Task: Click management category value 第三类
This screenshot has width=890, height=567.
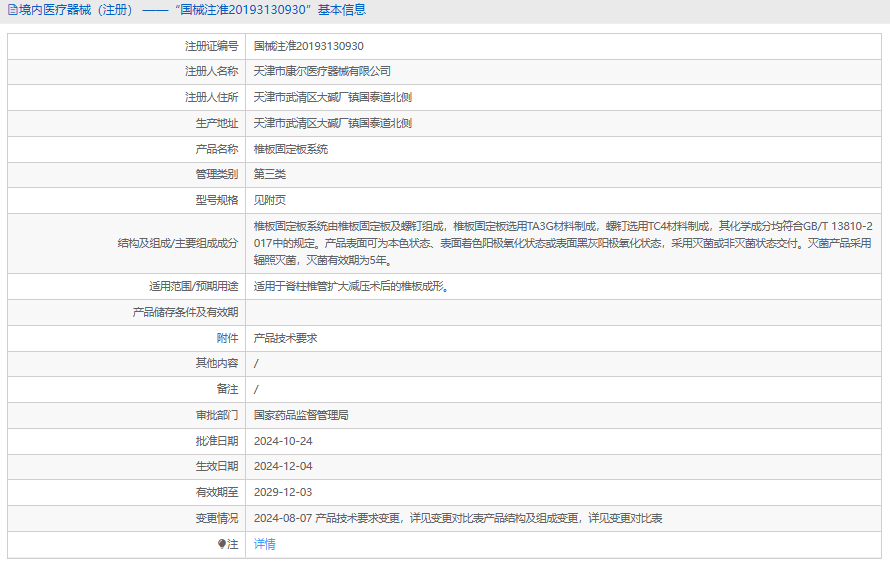Action: click(x=269, y=174)
